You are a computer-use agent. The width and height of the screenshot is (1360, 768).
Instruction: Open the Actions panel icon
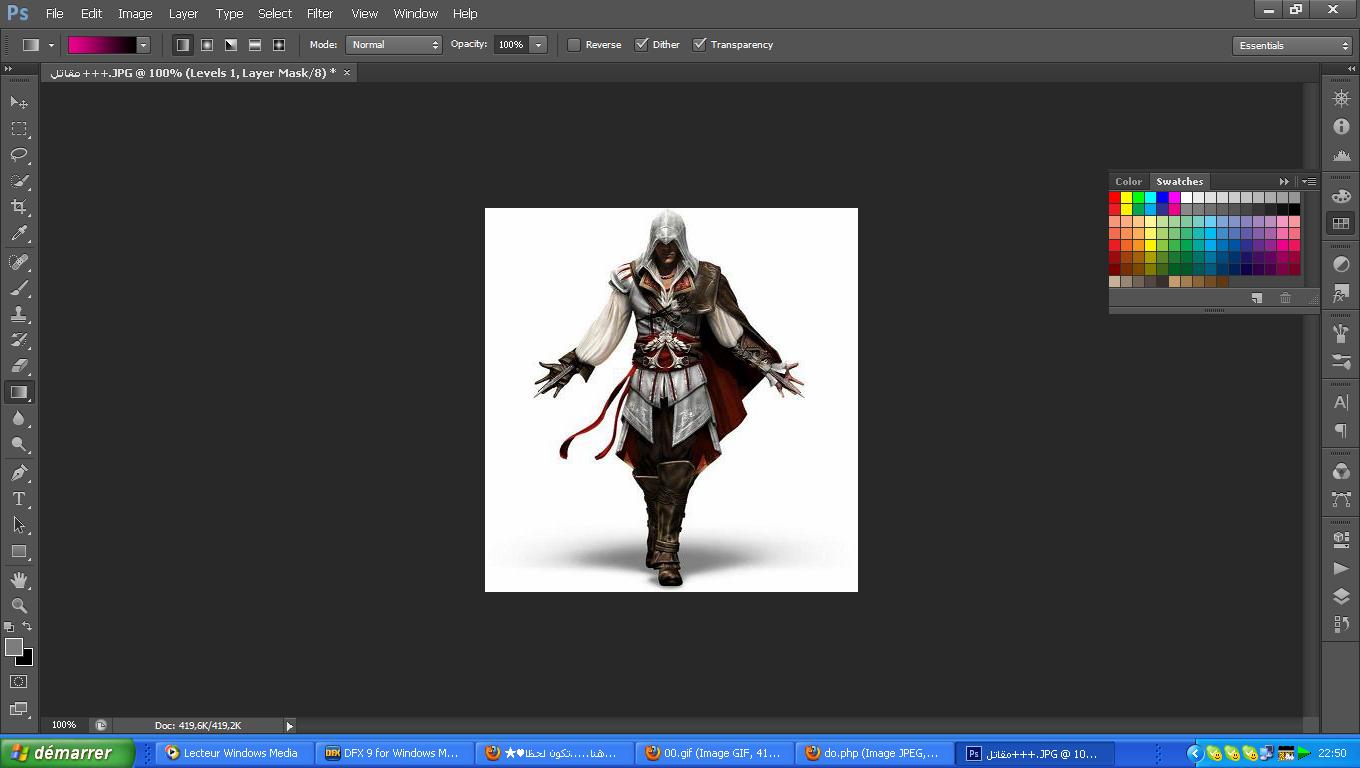1341,568
